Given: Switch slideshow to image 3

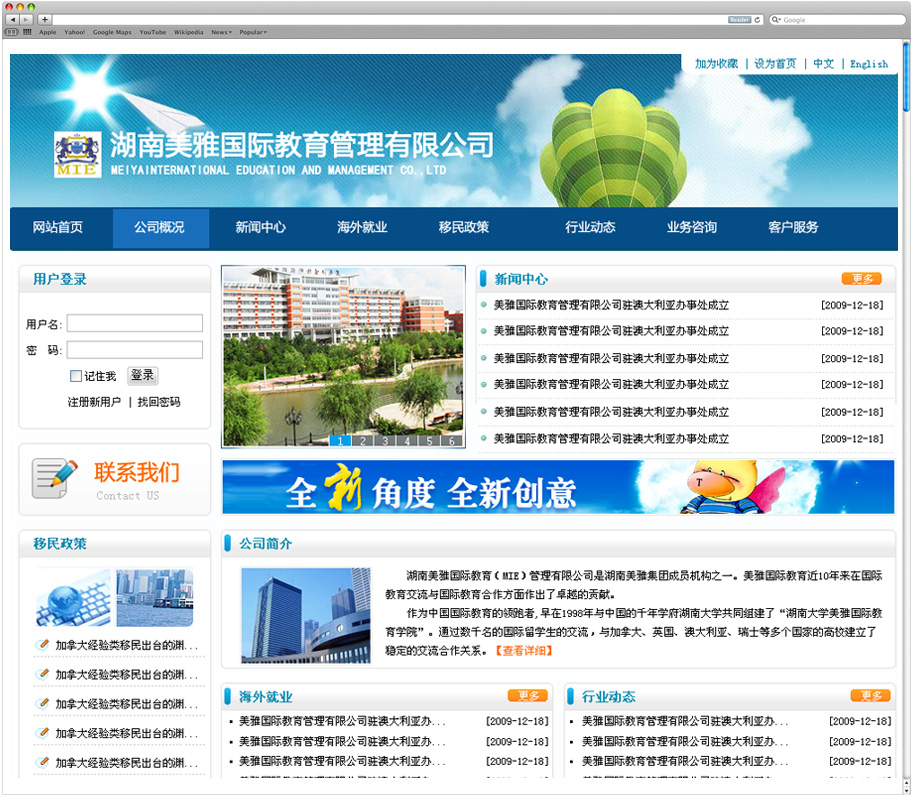Looking at the screenshot, I should click(x=385, y=440).
